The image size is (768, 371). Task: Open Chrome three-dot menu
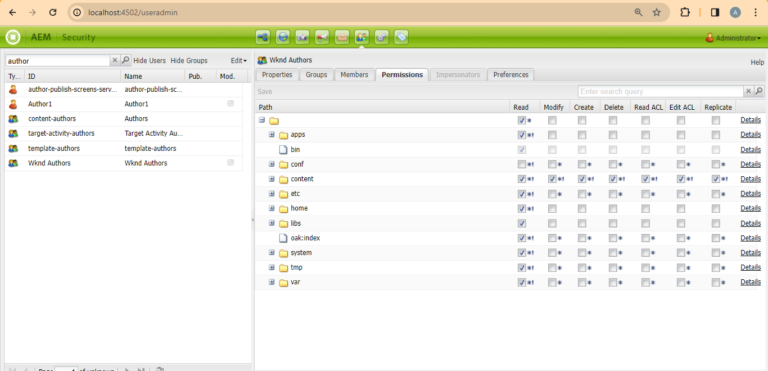click(x=756, y=13)
